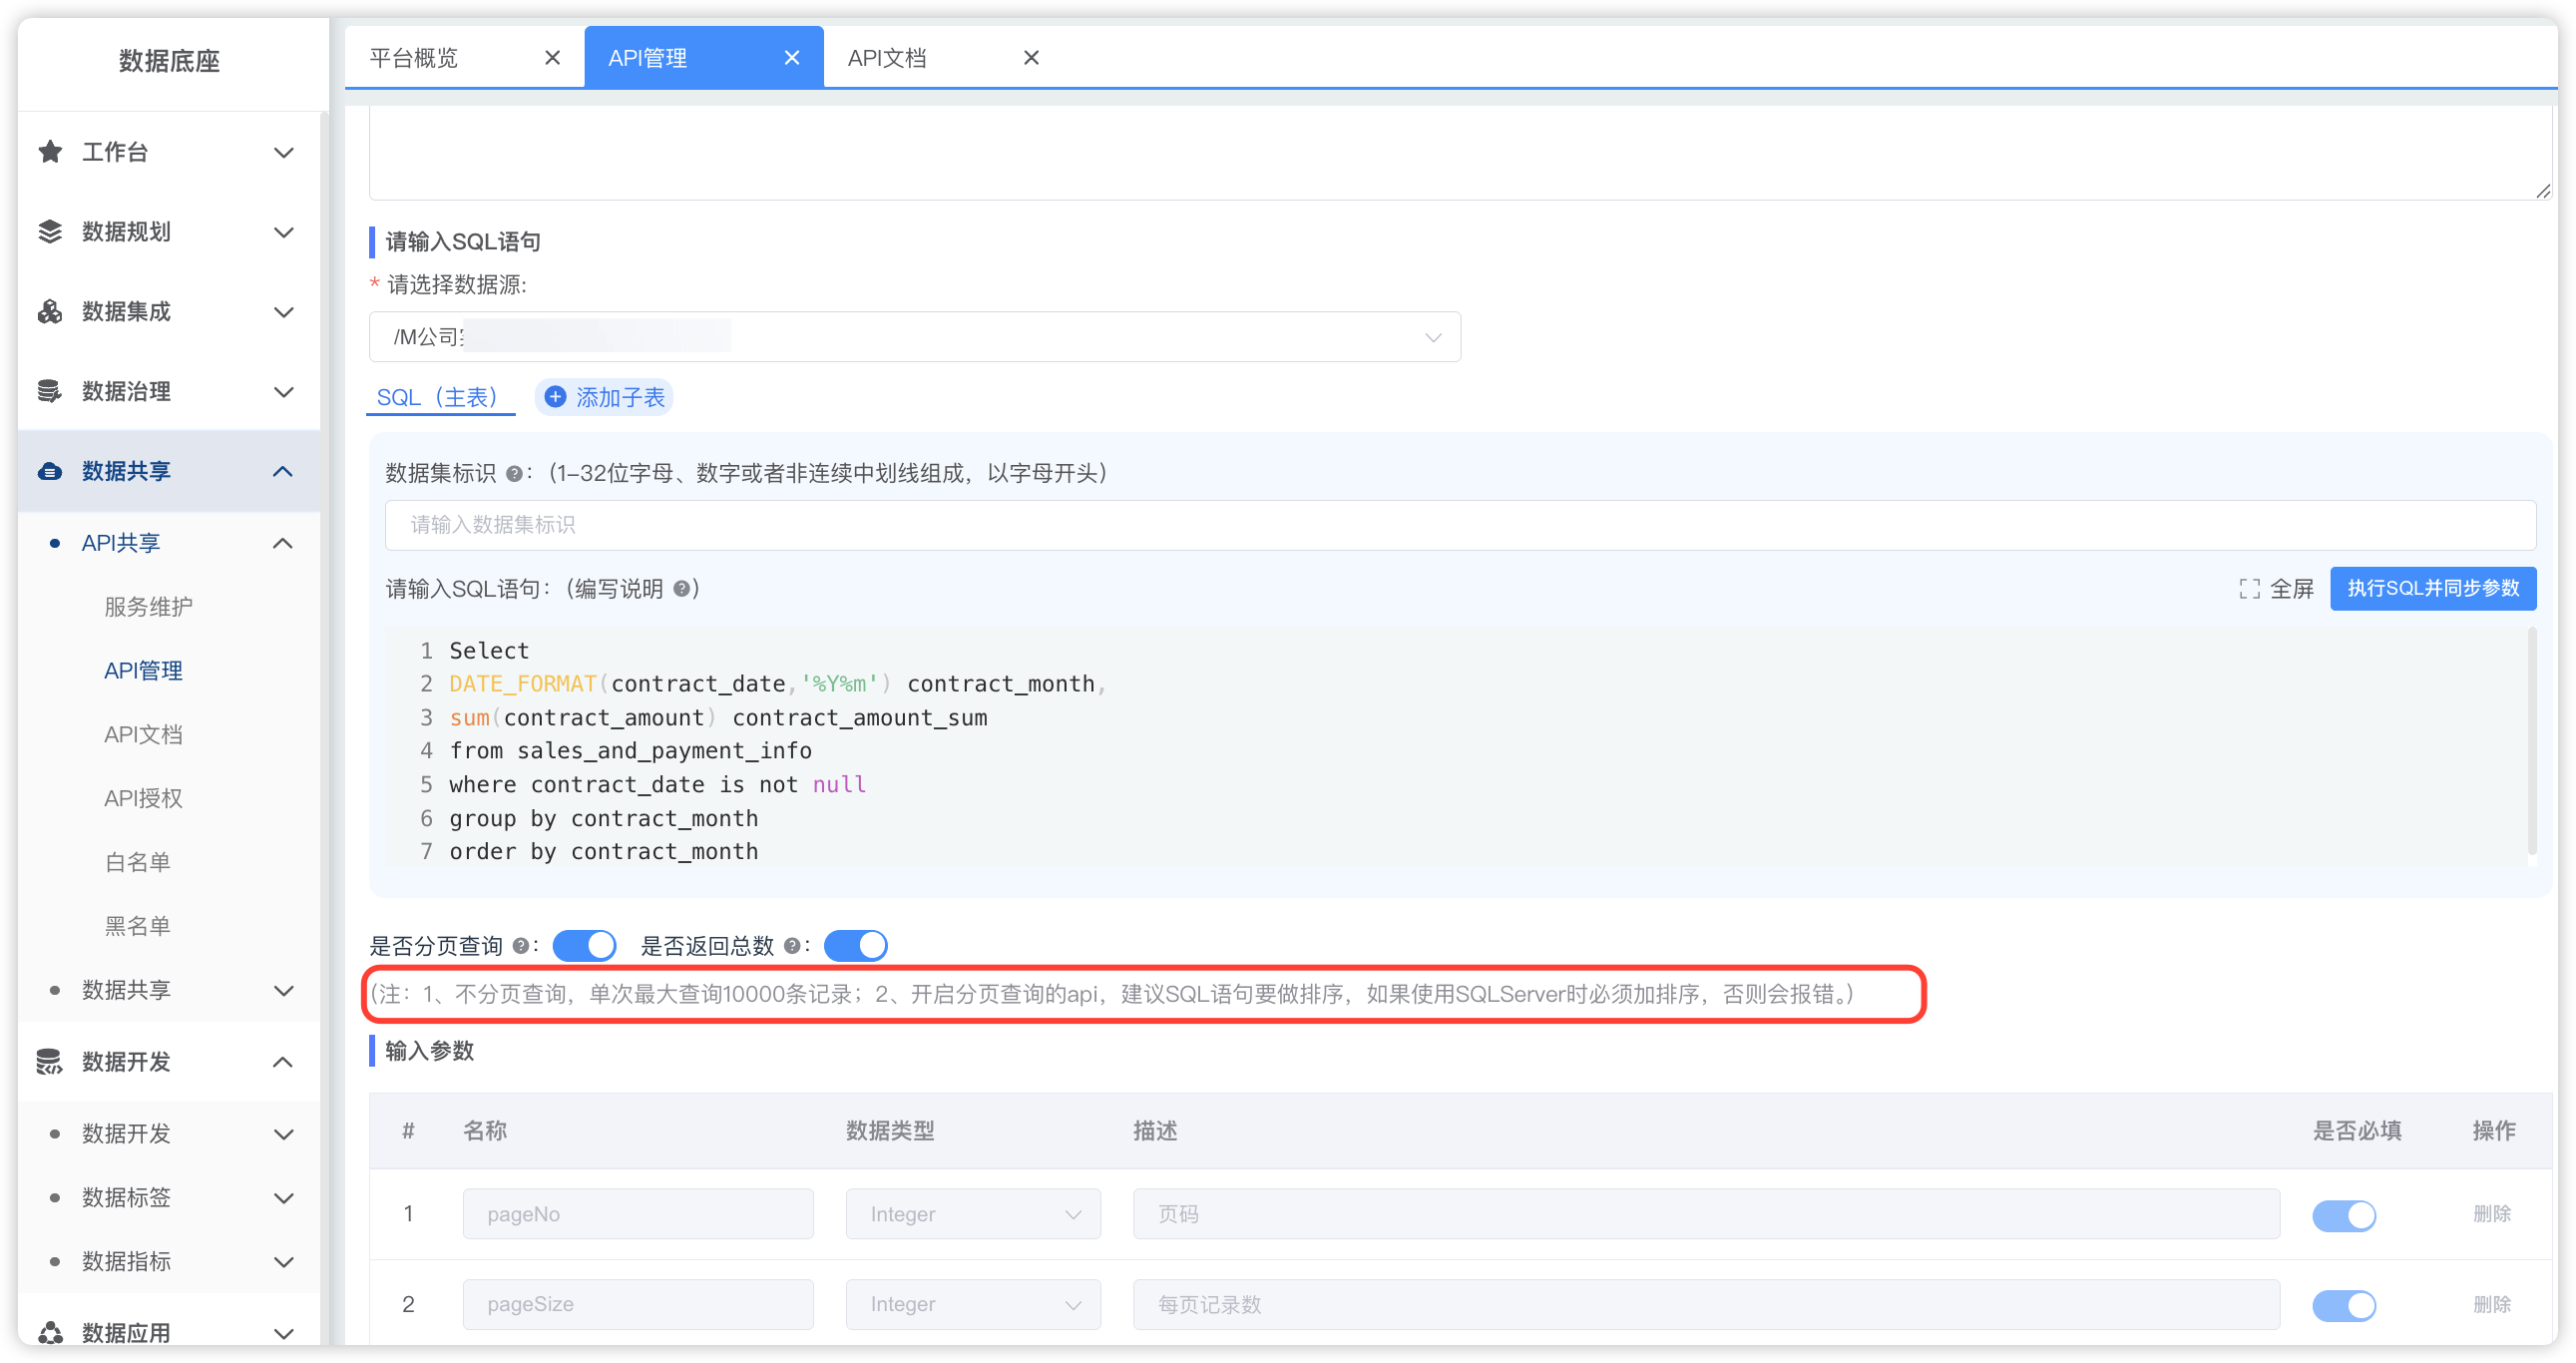Click the 请输入数据集标识 input field
The image size is (2576, 1363).
click(x=1460, y=525)
